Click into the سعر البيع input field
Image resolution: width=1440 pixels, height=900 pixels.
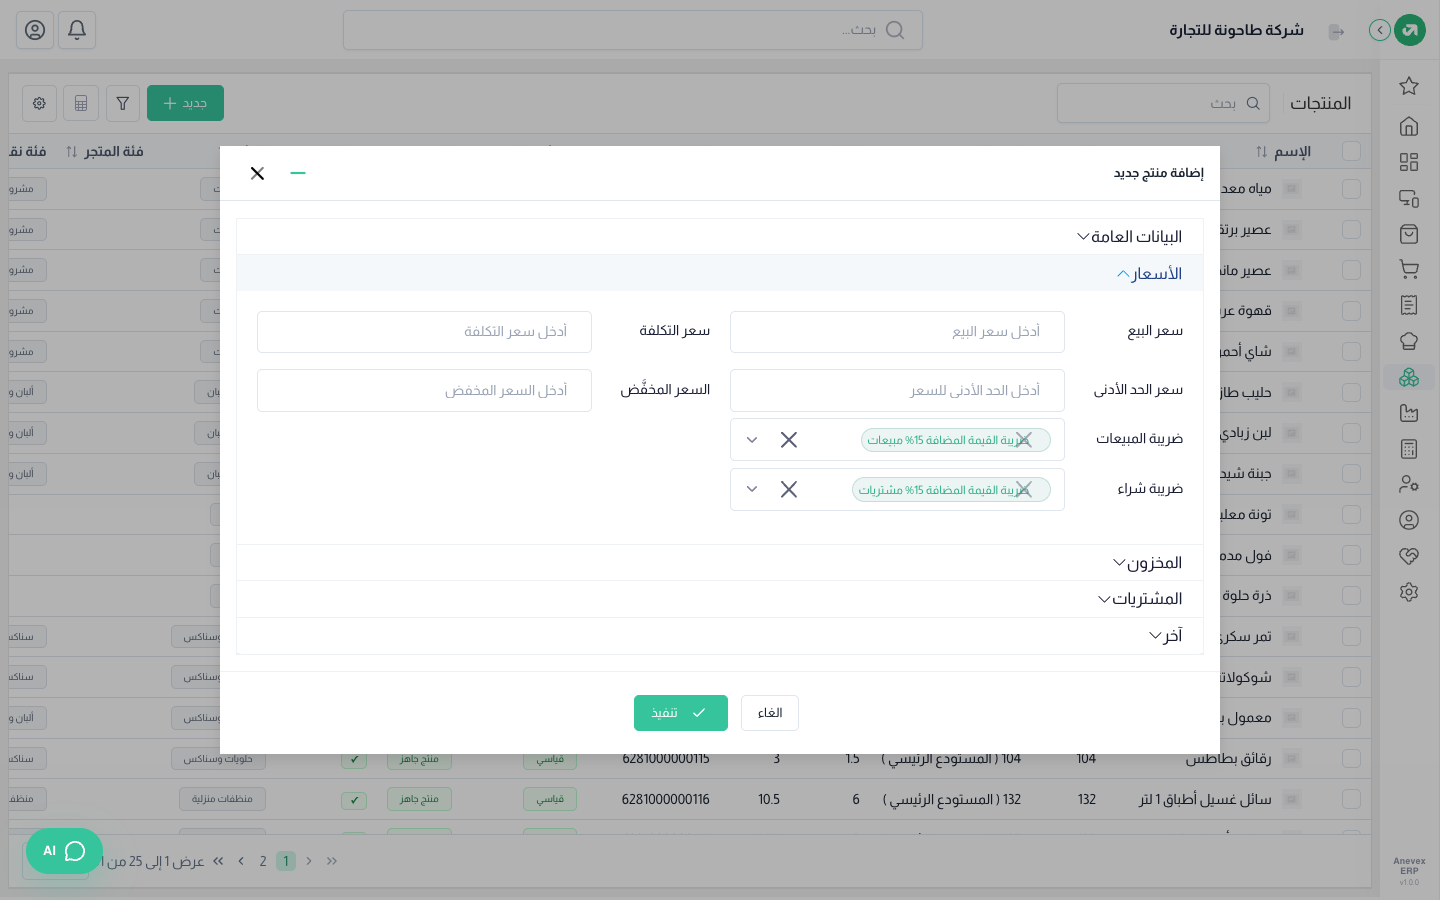pyautogui.click(x=897, y=332)
